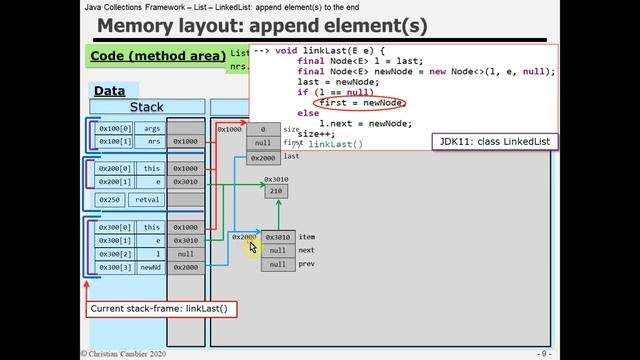This screenshot has width=640, height=360.
Task: Select the '0x300[2]' stack address cell
Action: [x=115, y=254]
